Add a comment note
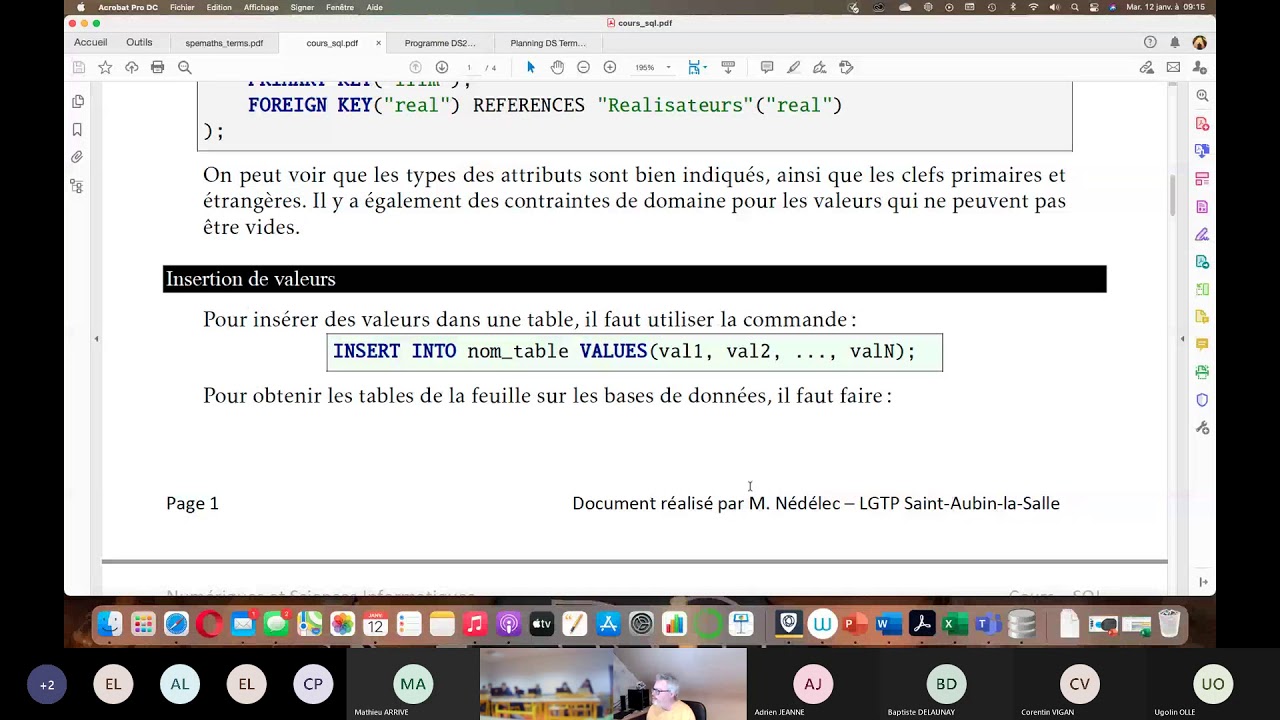 [767, 67]
